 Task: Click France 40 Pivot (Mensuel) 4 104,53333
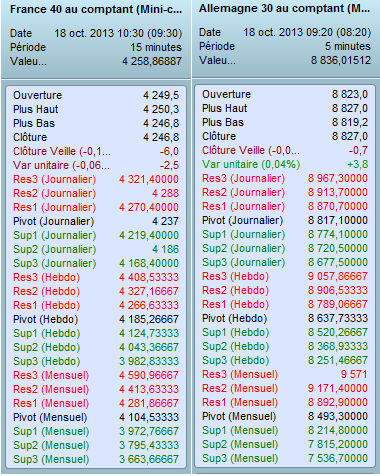coord(96,417)
